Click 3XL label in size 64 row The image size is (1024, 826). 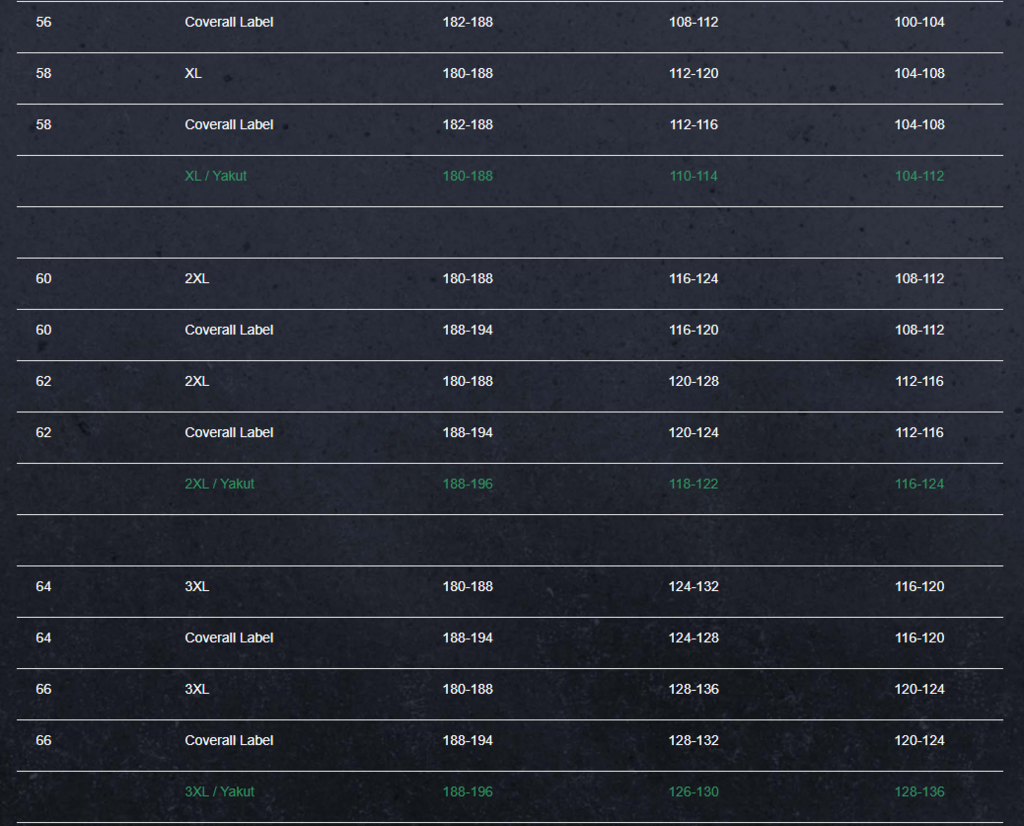pos(197,586)
